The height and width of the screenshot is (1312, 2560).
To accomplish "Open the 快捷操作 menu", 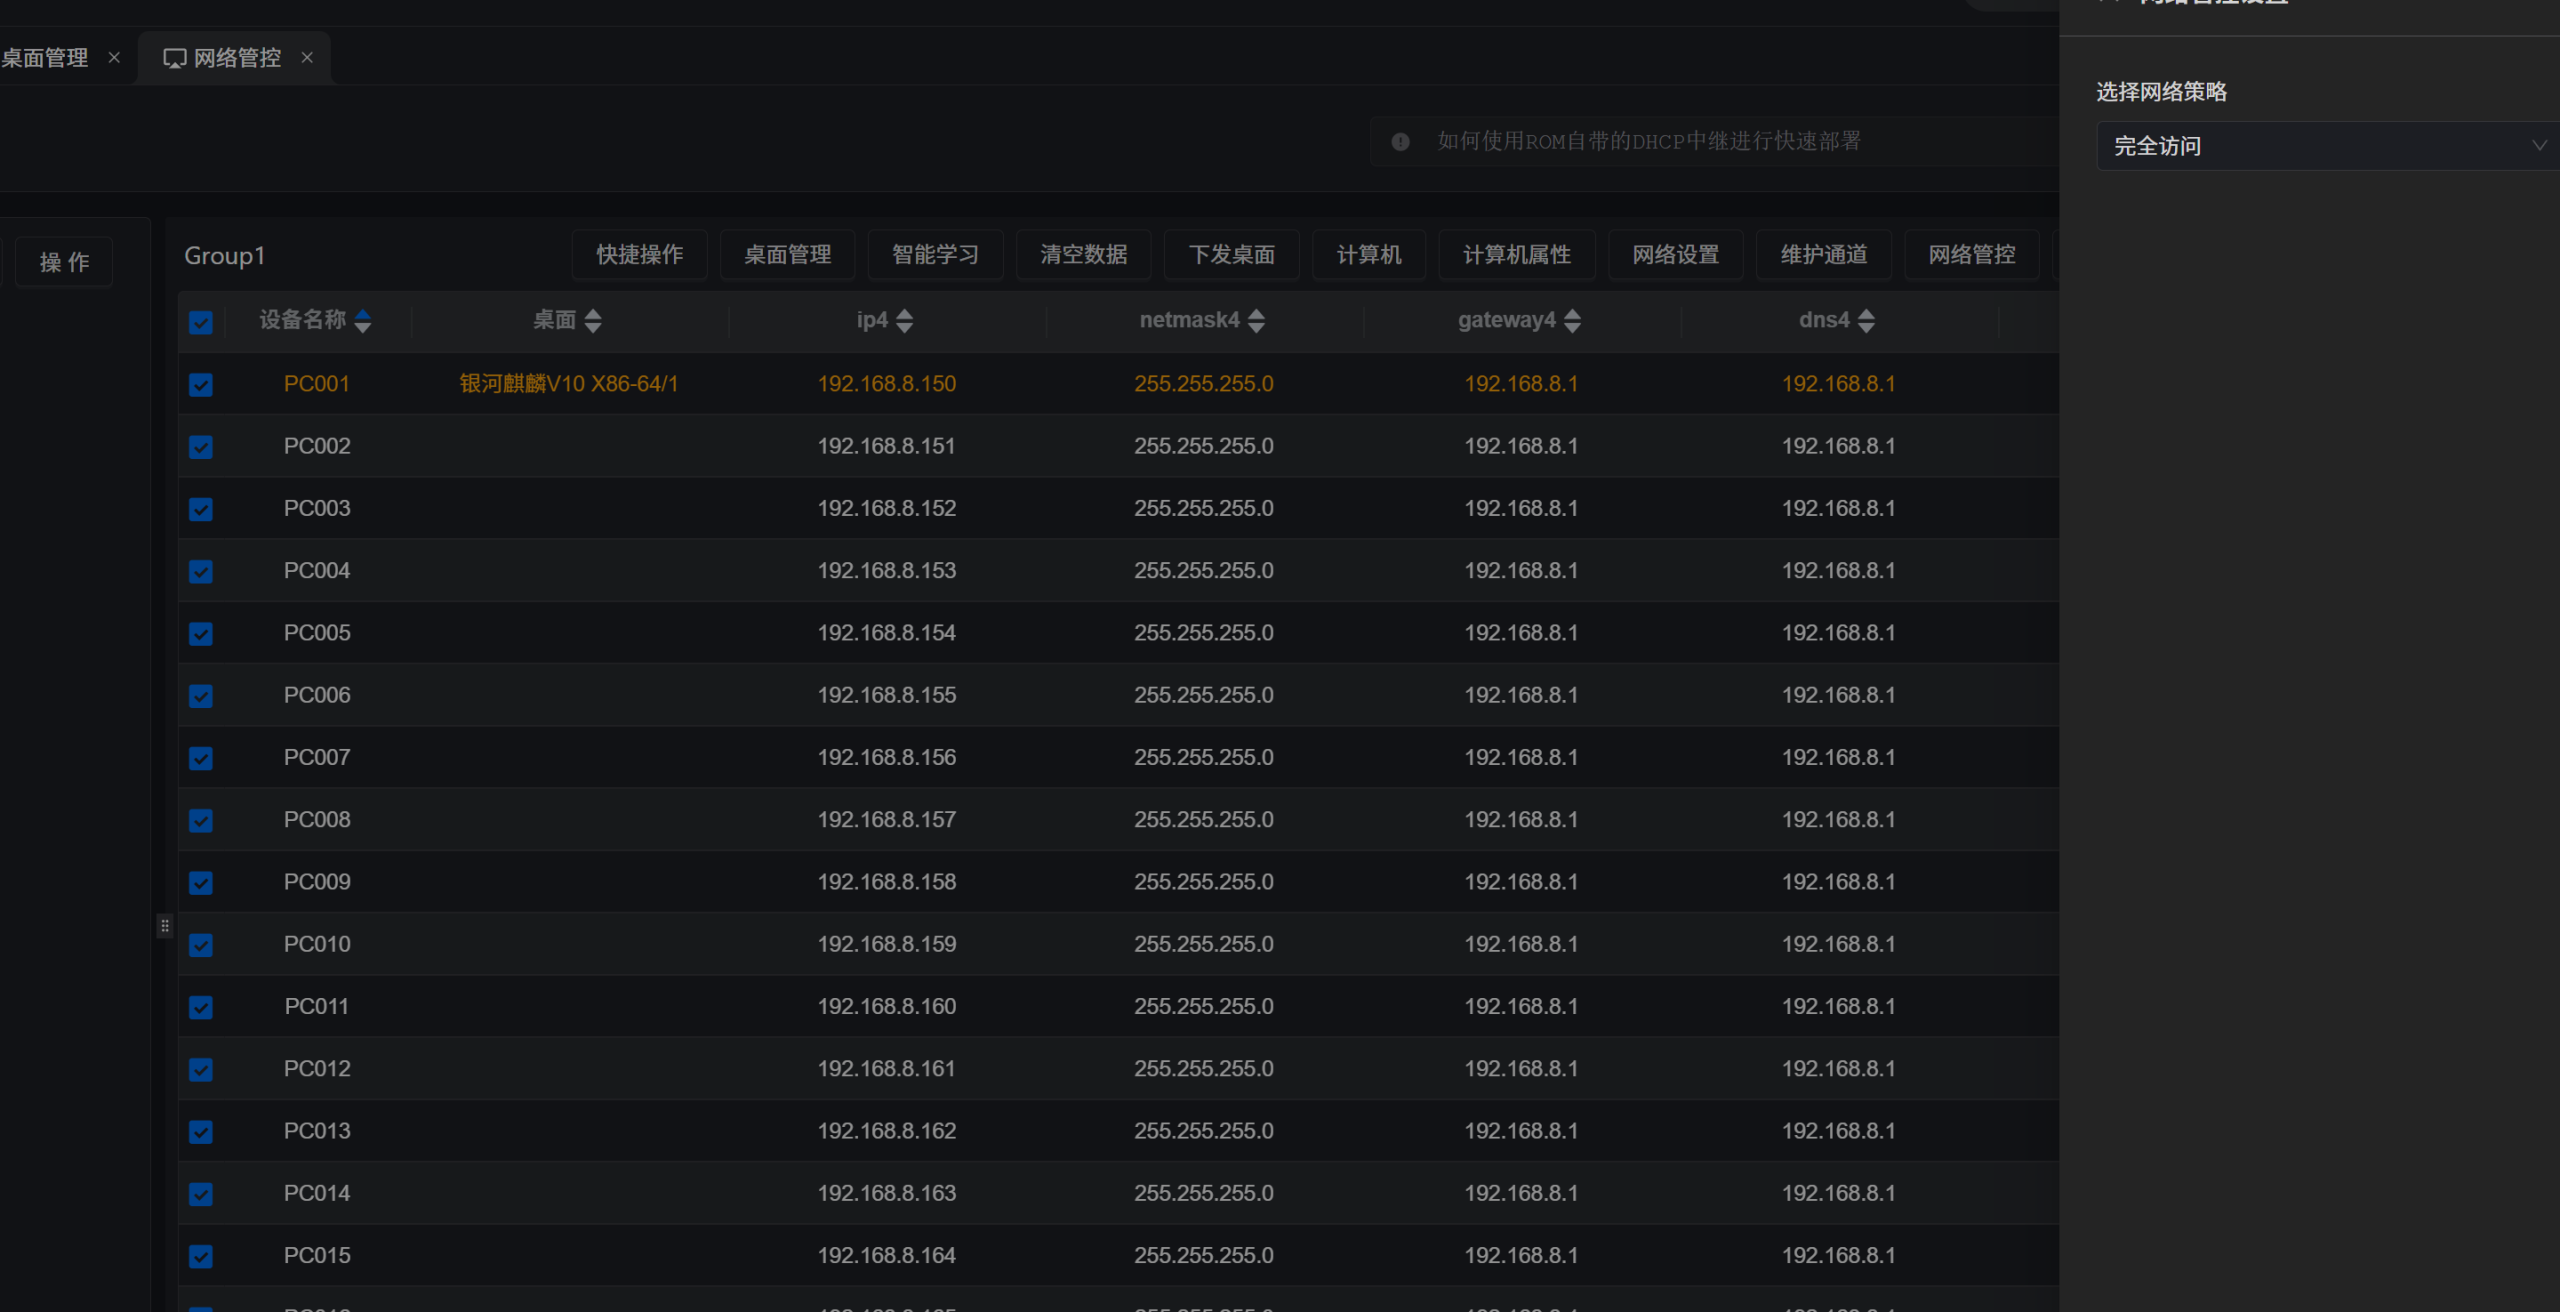I will click(640, 255).
